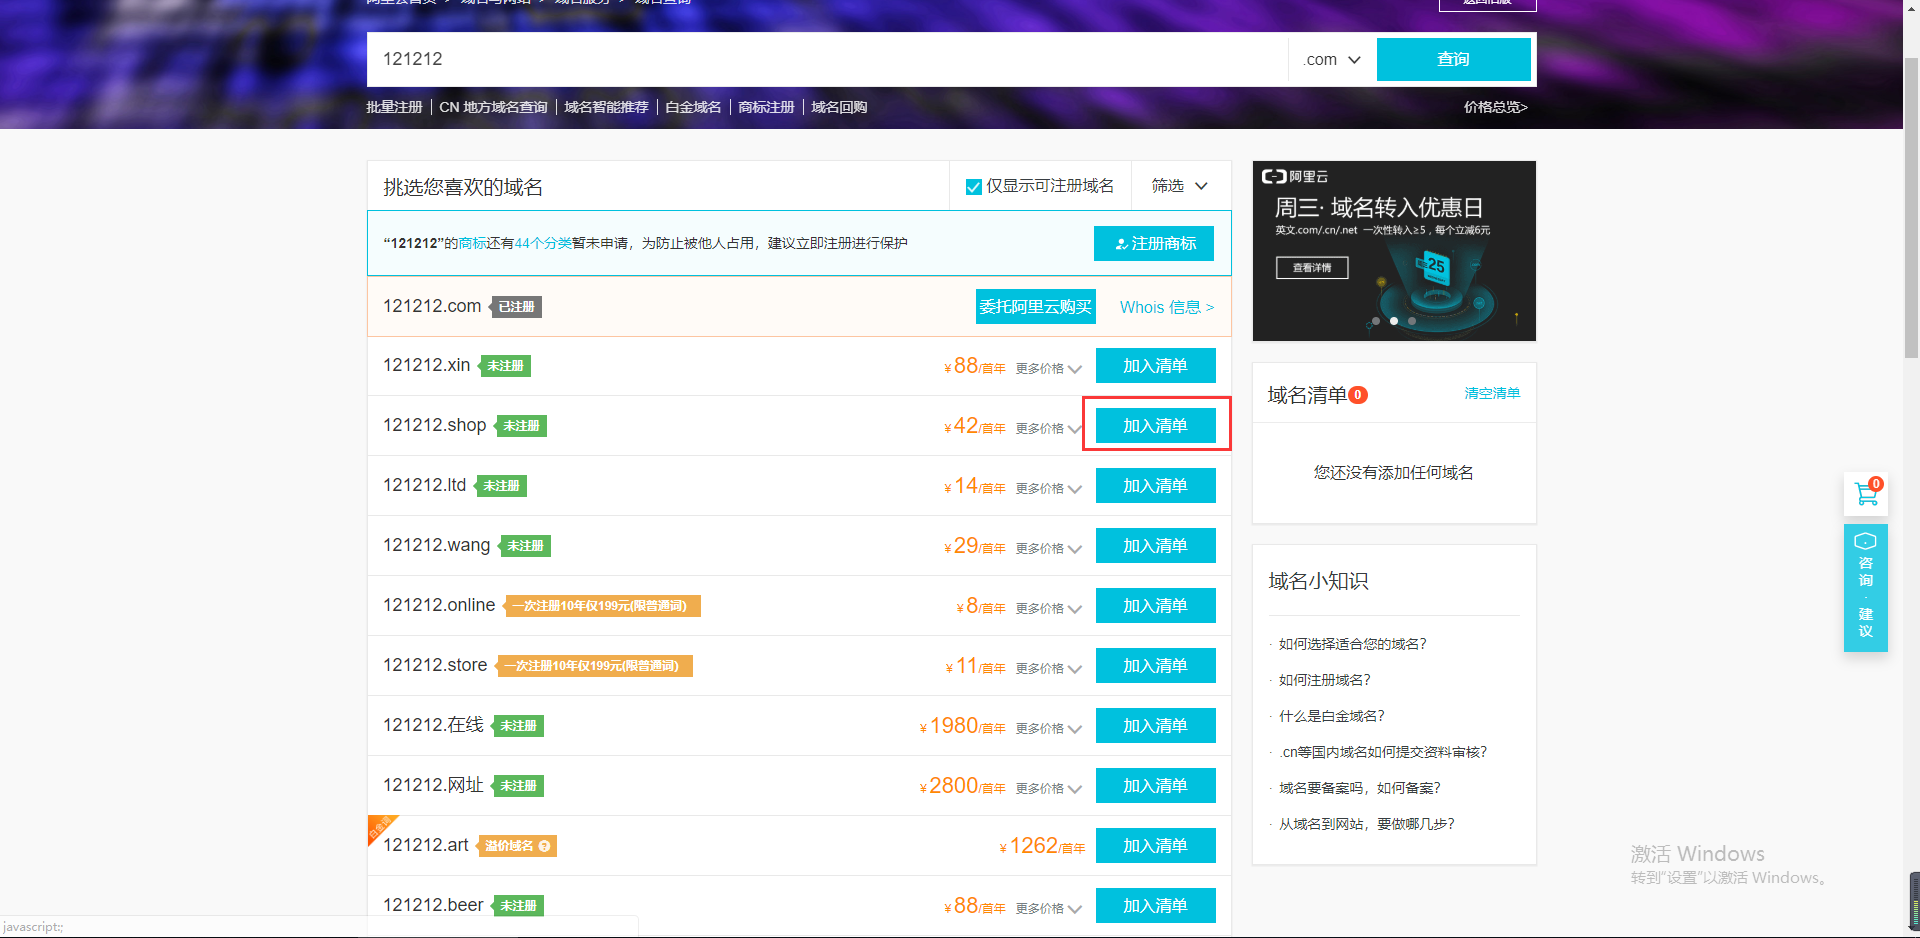Toggle the 仅显示可注册域名 checkbox
This screenshot has height=938, width=1920.
coord(973,187)
